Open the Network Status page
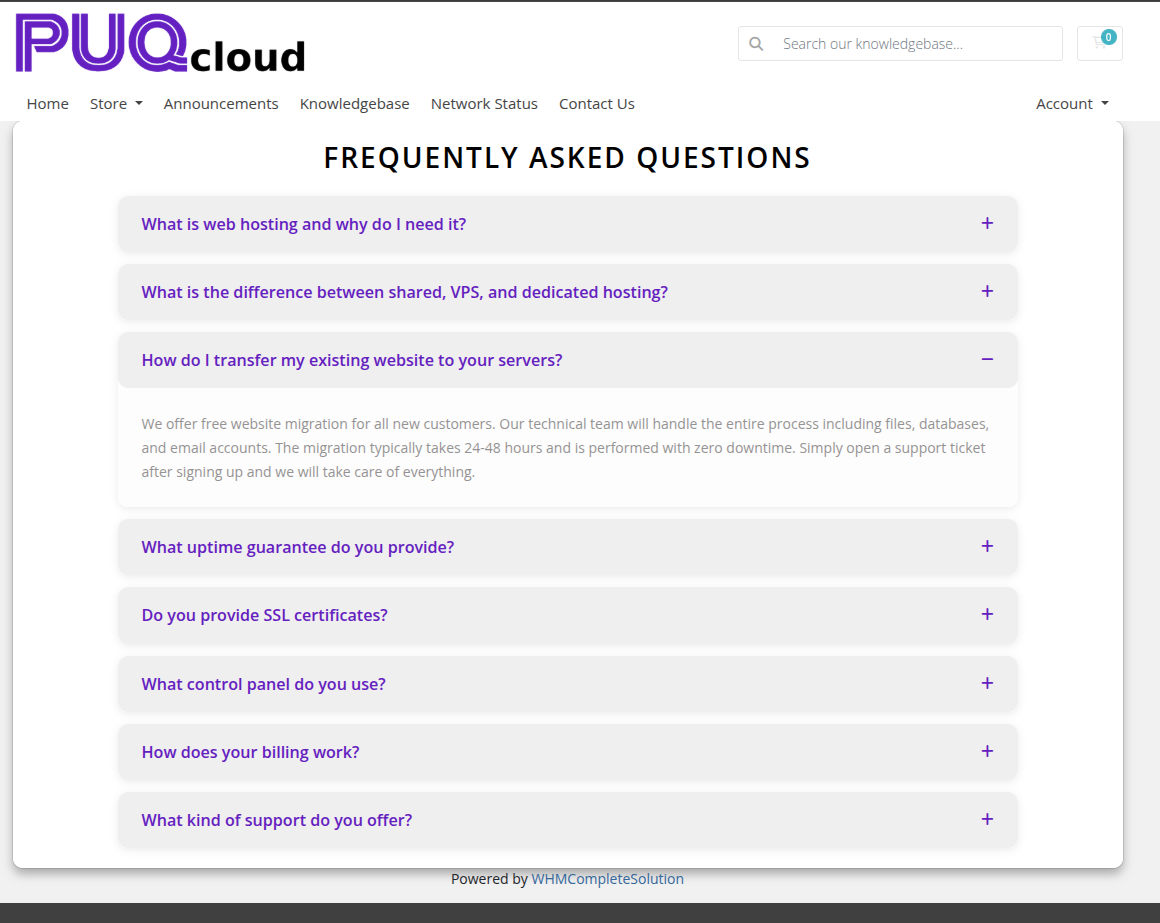Image resolution: width=1160 pixels, height=923 pixels. coord(484,104)
